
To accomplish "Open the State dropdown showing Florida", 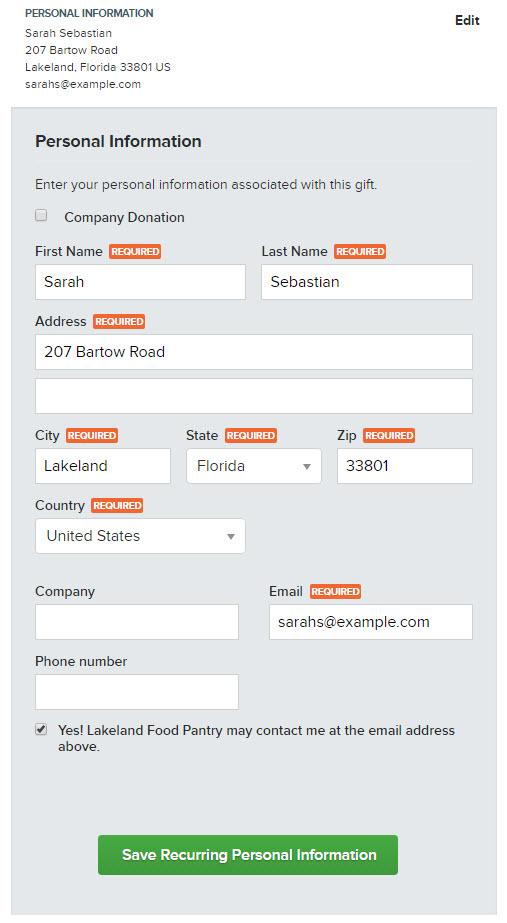I will 254,466.
